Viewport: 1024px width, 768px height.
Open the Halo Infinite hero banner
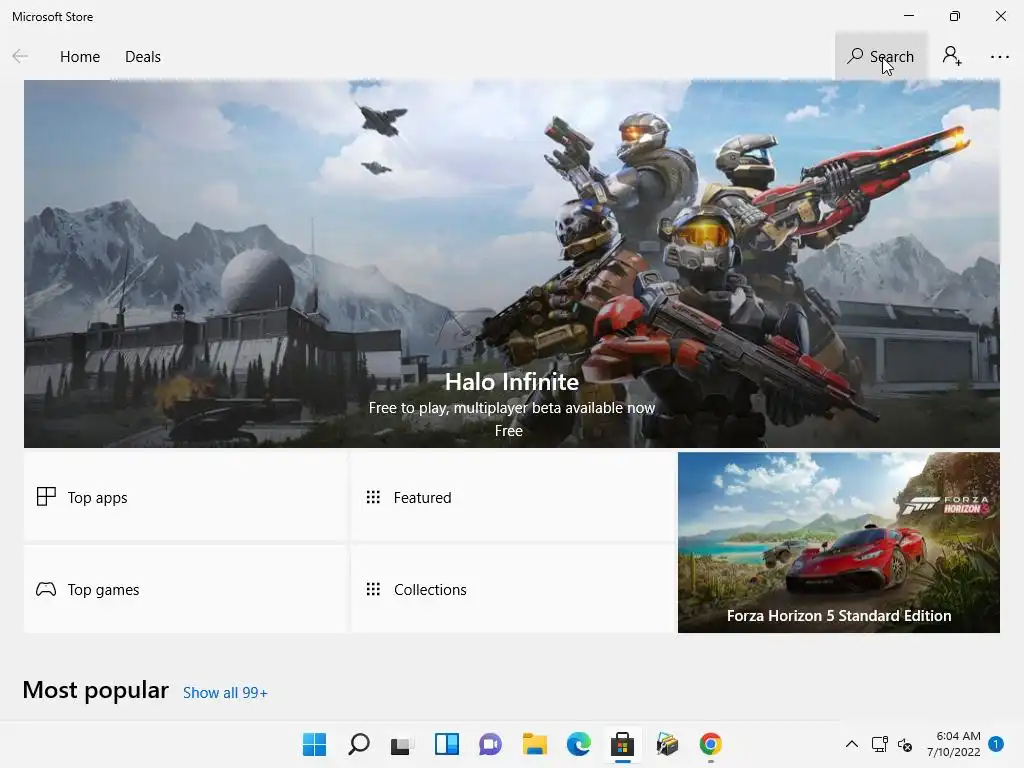click(511, 264)
